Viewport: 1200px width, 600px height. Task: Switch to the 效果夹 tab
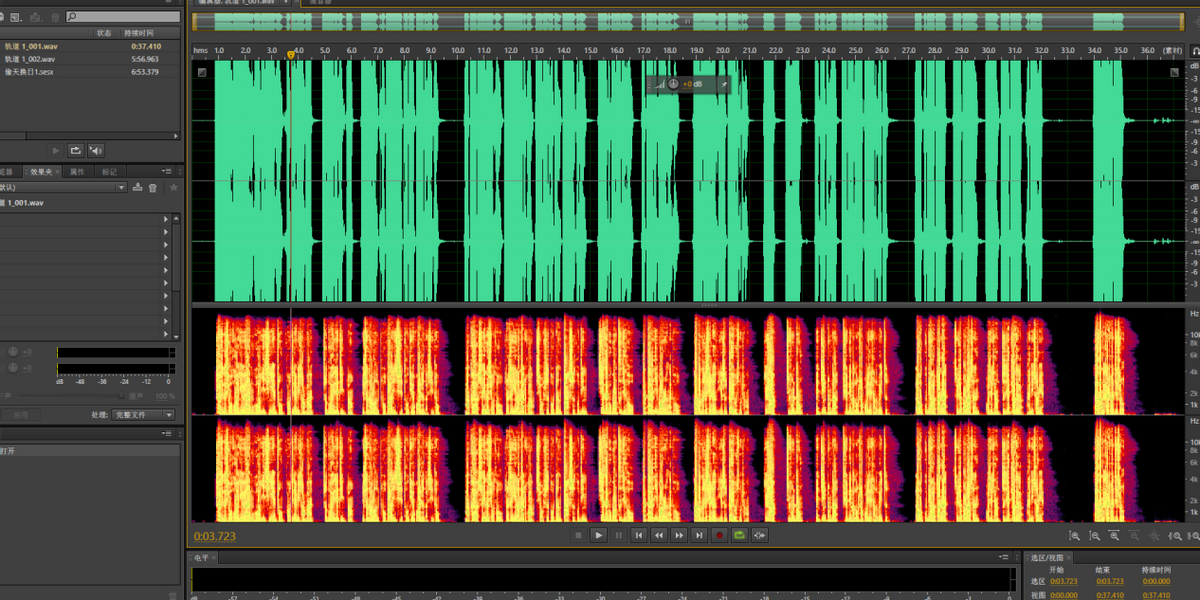(41, 172)
